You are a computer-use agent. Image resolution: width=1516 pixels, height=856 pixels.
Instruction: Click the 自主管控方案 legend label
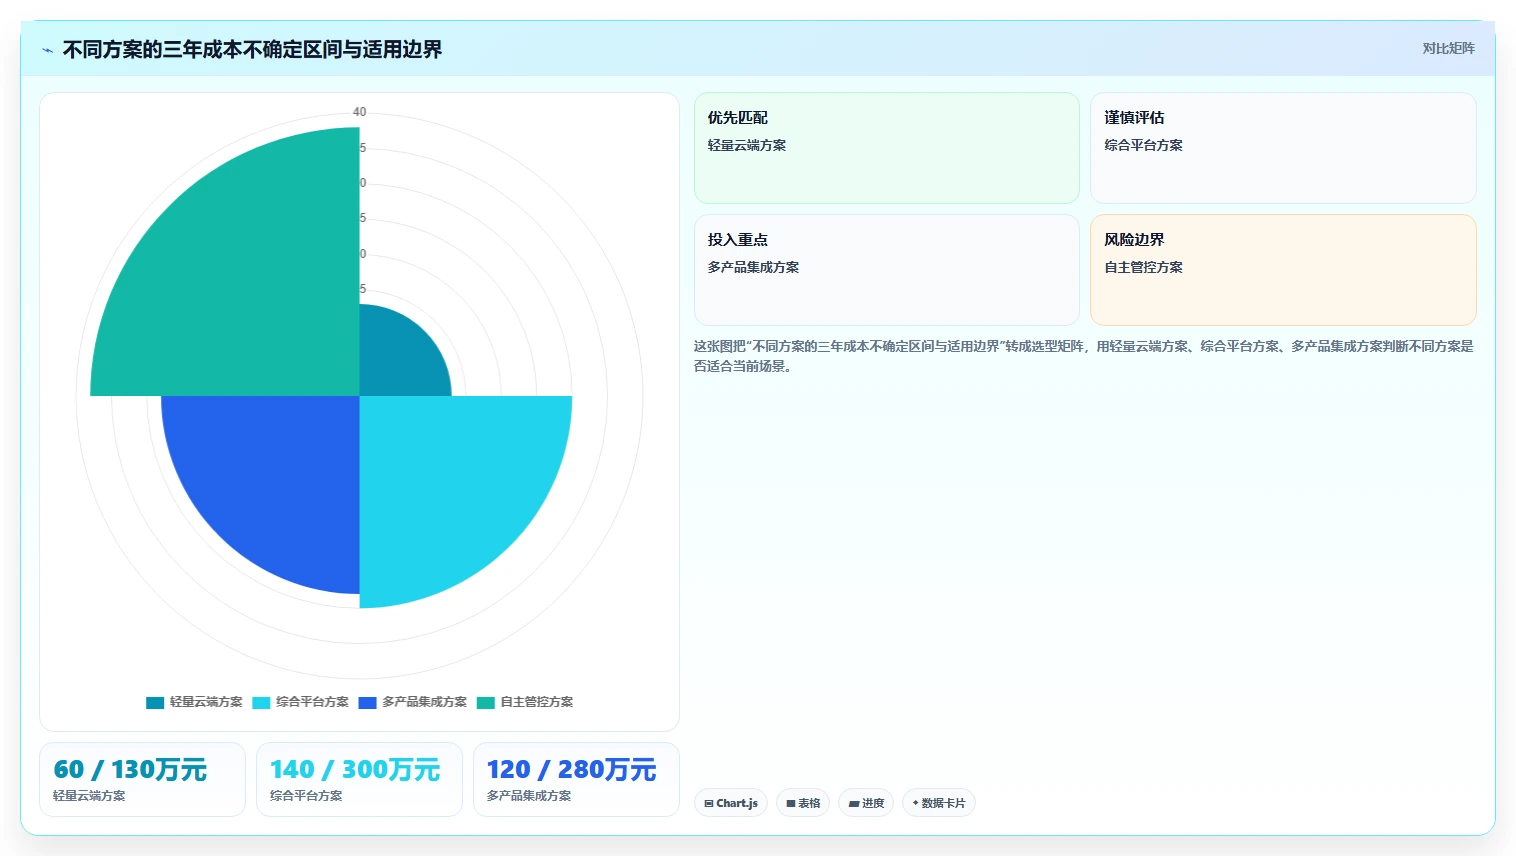(537, 702)
